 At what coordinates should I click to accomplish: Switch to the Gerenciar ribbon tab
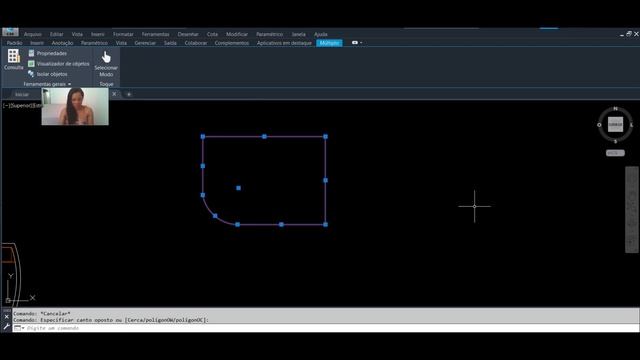(145, 43)
